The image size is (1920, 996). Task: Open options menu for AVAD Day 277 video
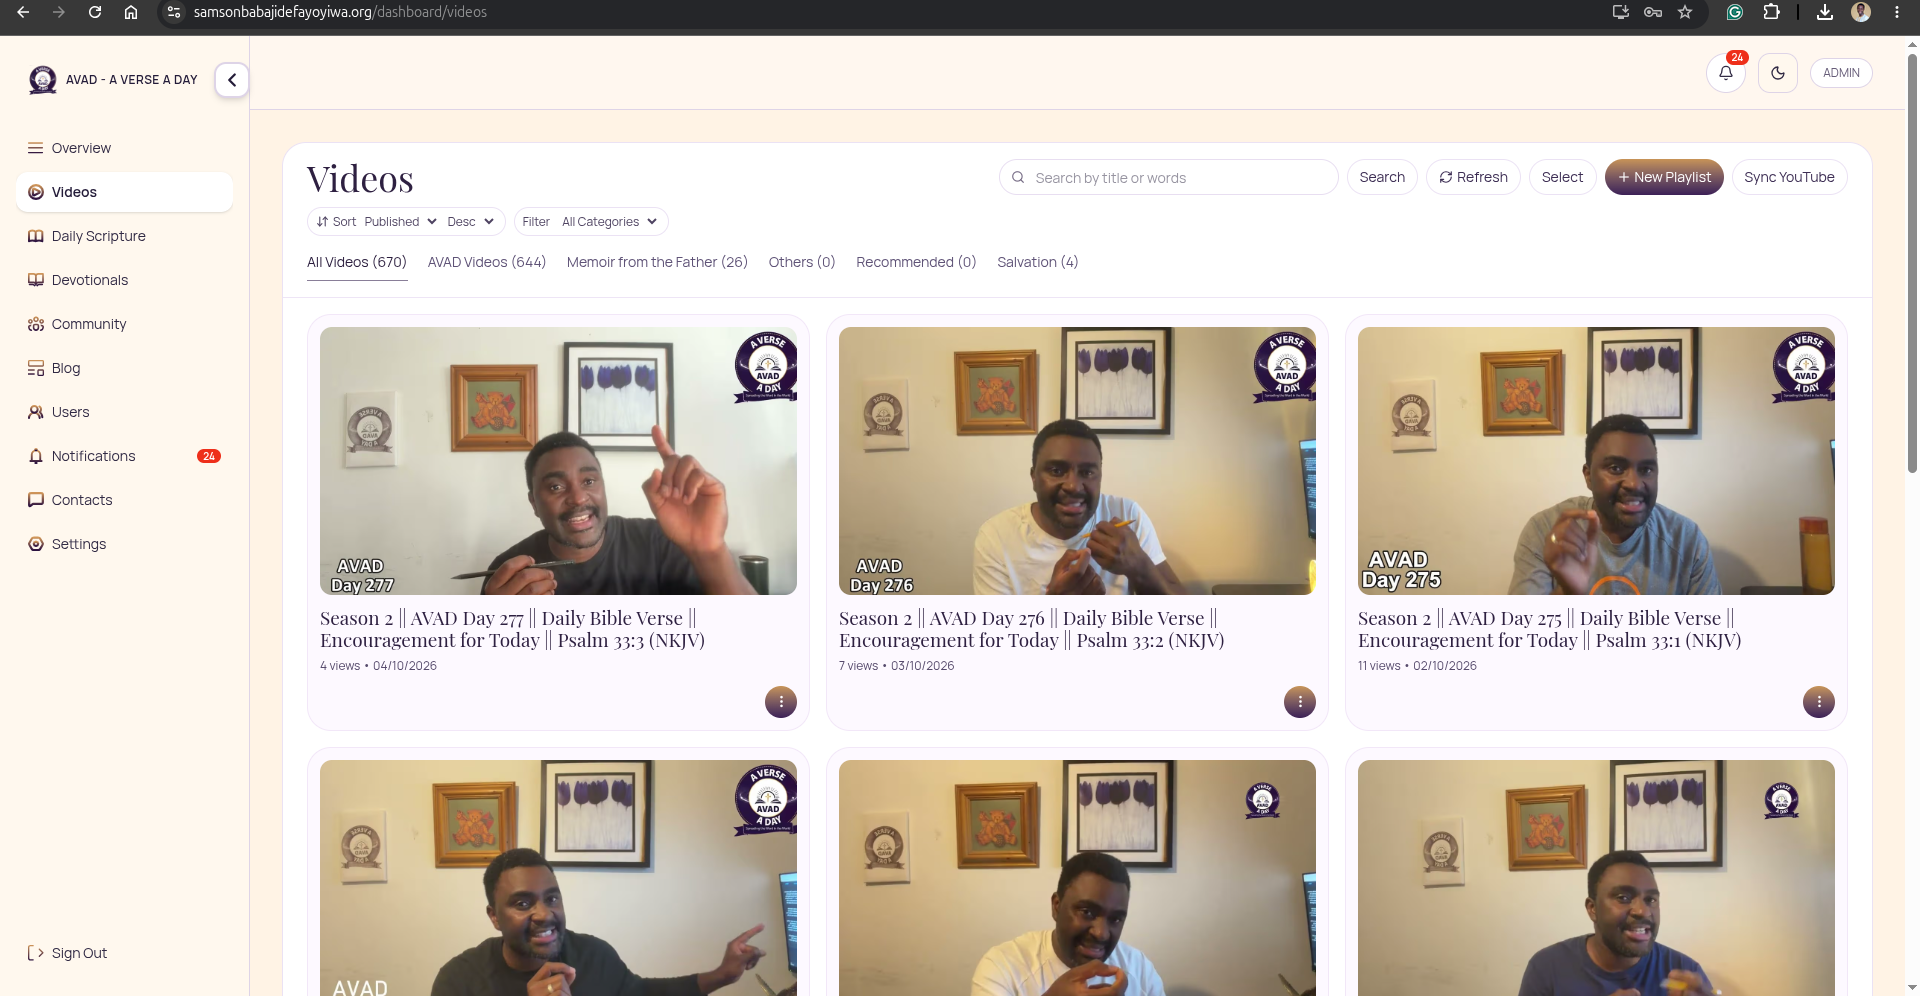point(781,702)
